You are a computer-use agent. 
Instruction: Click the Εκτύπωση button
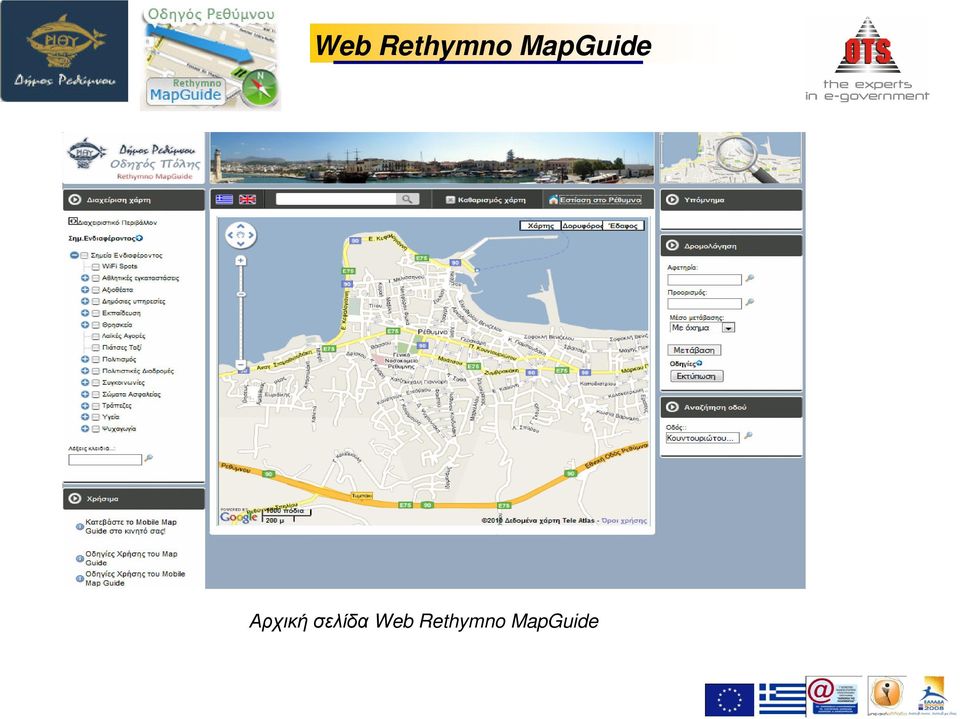[697, 376]
